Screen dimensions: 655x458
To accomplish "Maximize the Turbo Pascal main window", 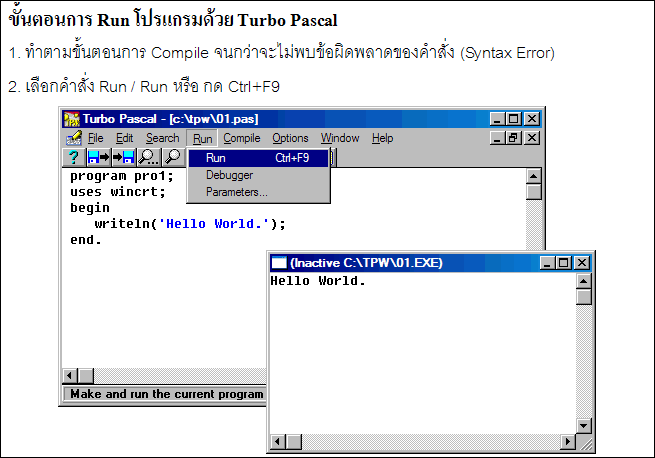I will coord(513,119).
